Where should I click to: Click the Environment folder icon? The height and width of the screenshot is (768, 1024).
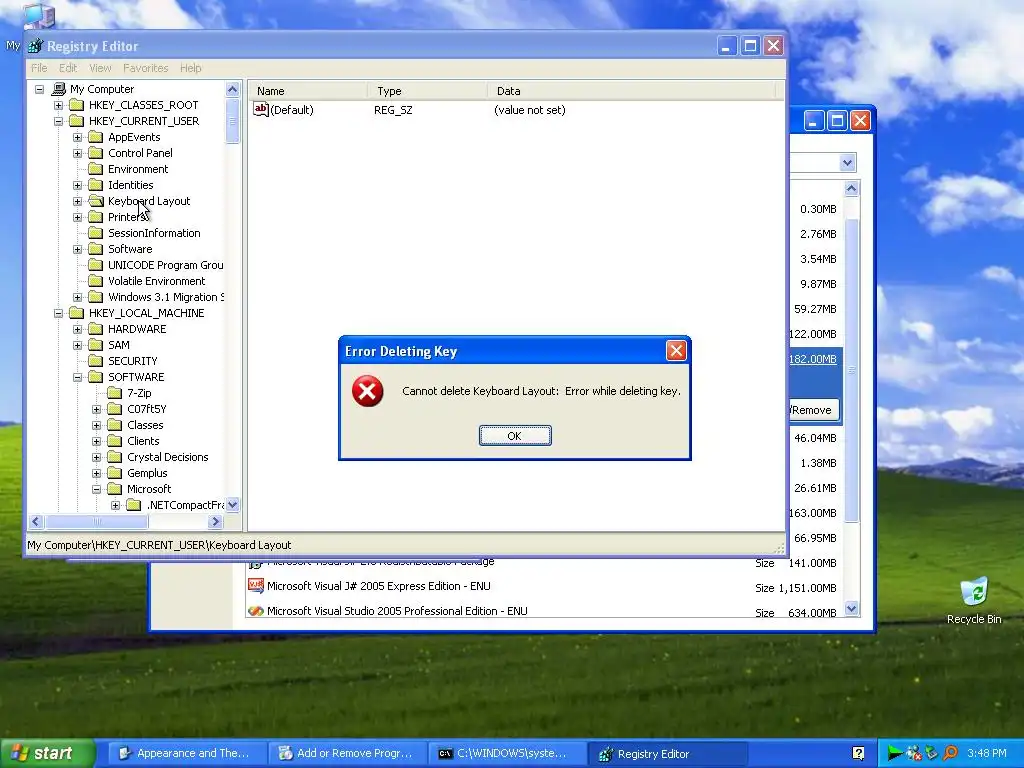click(95, 169)
